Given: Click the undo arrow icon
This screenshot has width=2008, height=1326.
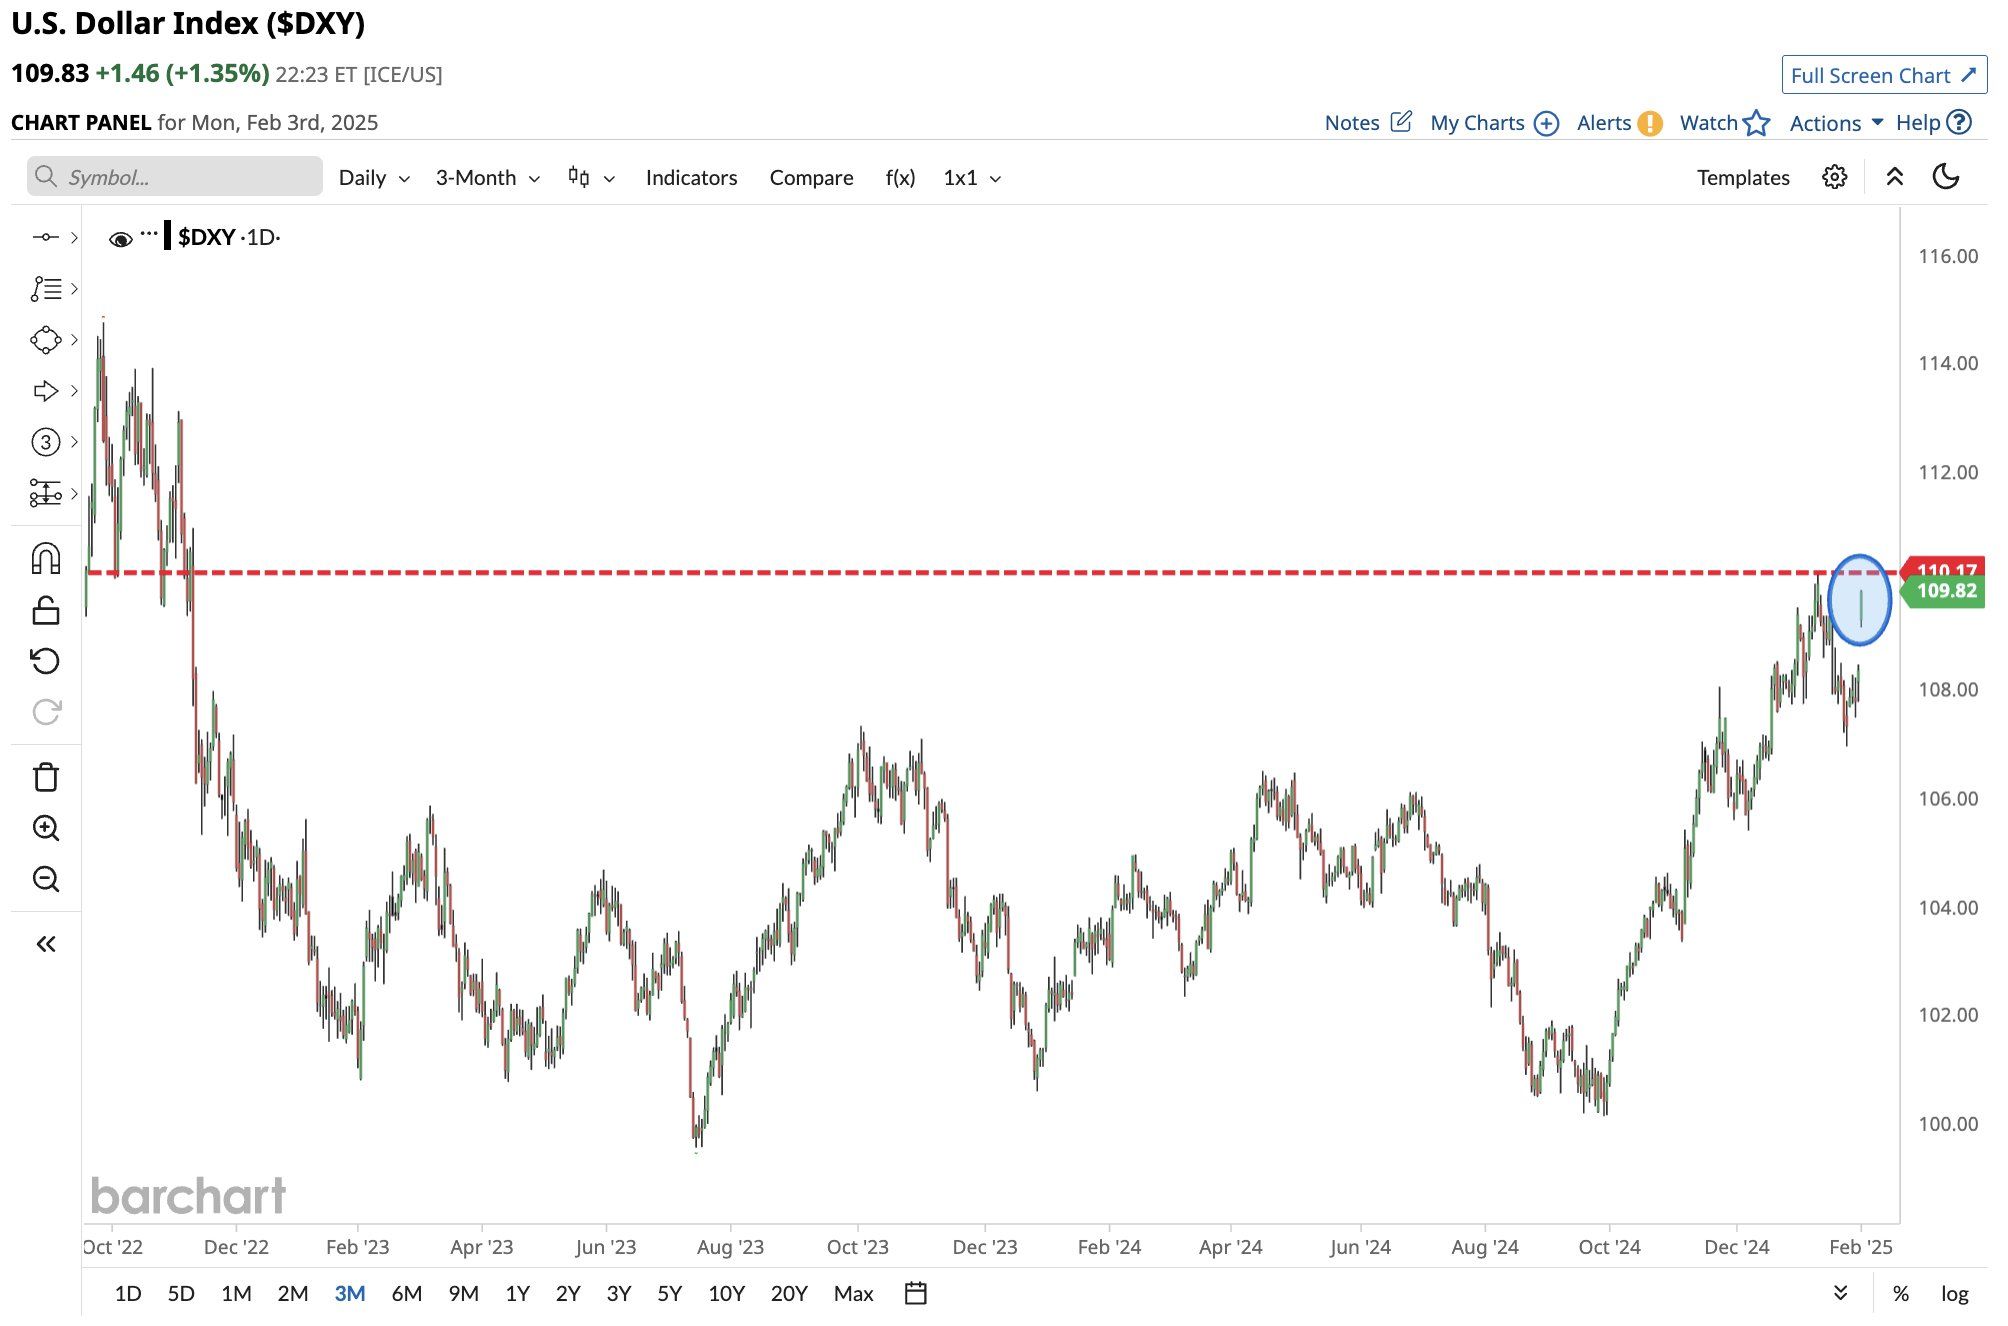Looking at the screenshot, I should tap(46, 661).
